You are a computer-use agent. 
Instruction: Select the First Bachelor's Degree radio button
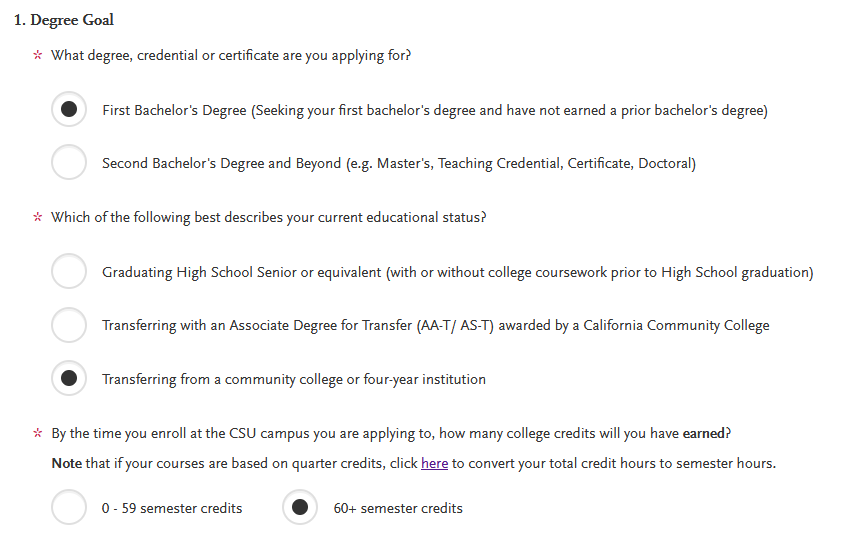(x=69, y=110)
